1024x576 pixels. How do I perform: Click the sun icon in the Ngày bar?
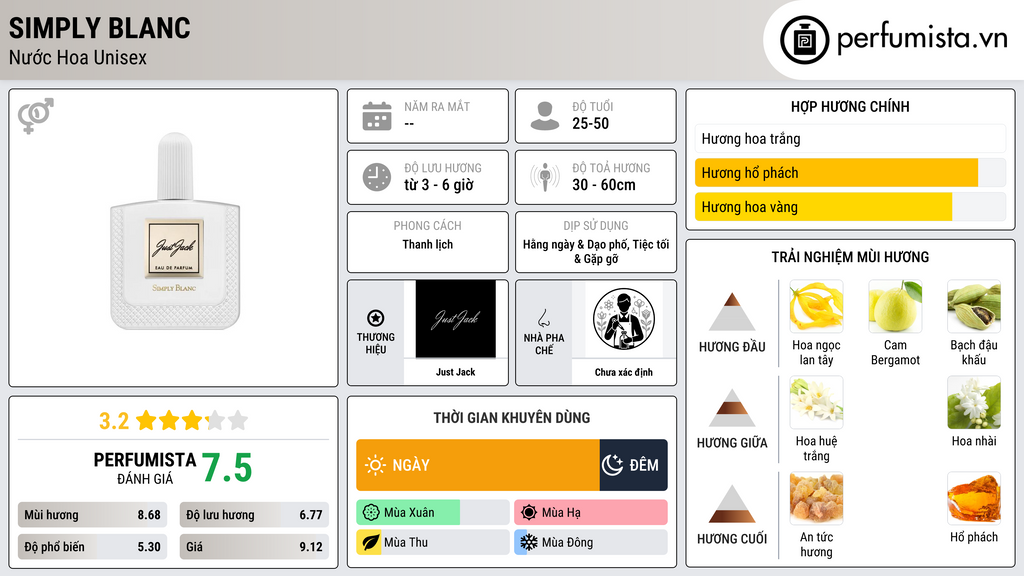[x=375, y=465]
